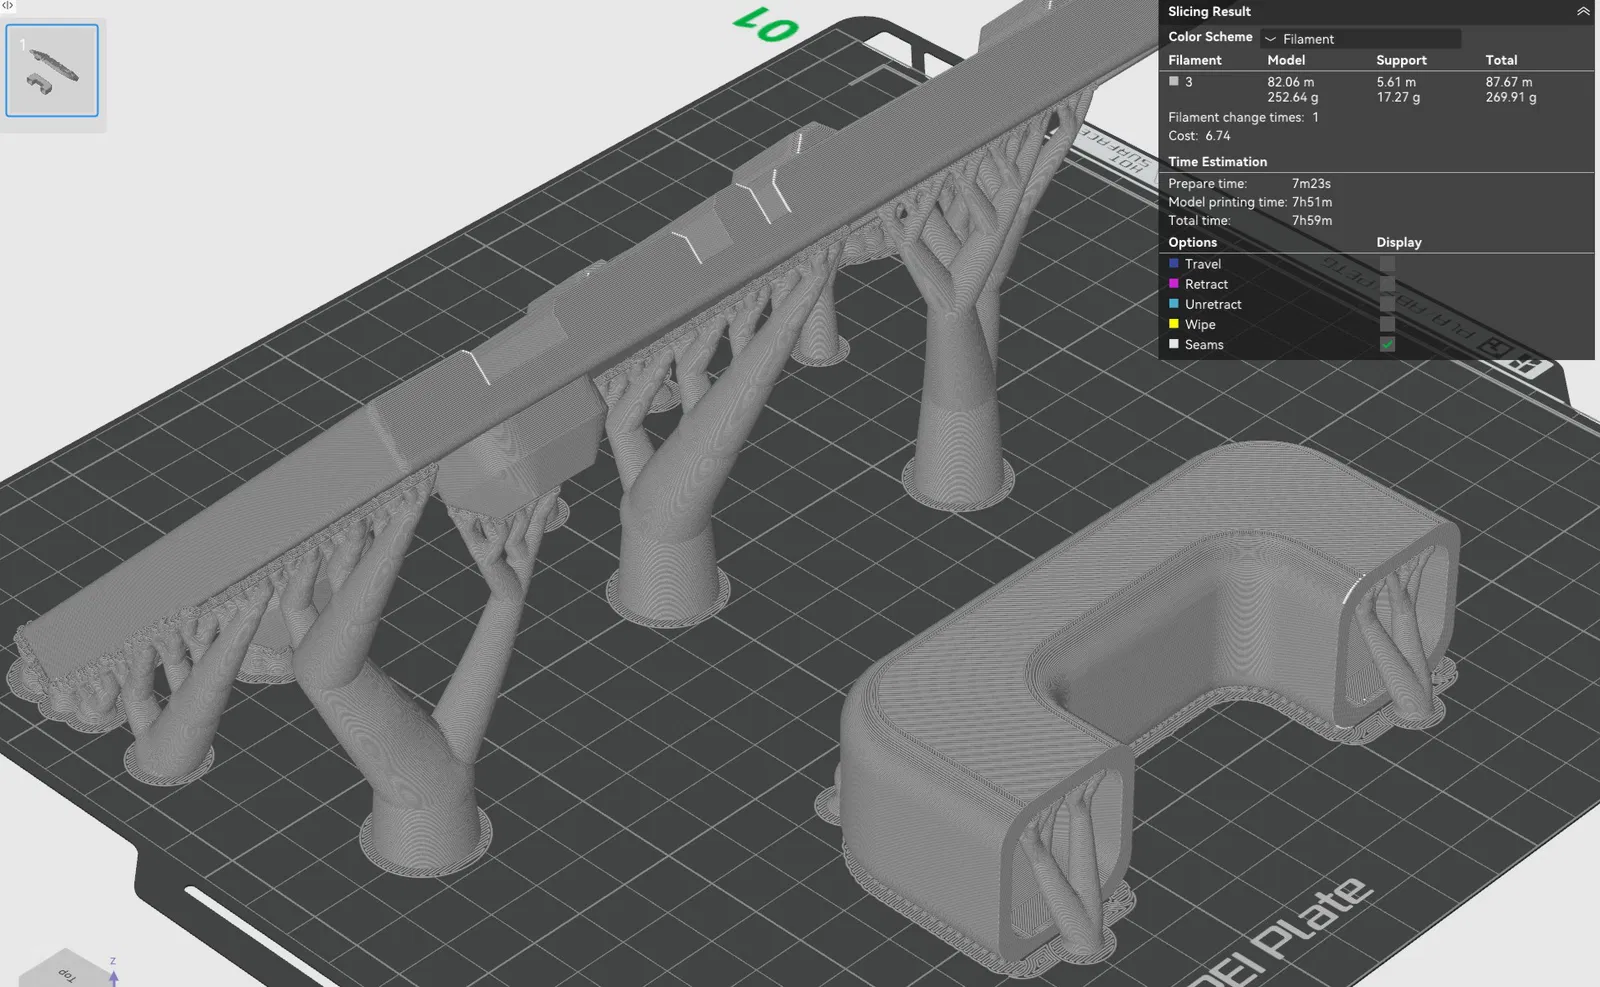Image resolution: width=1600 pixels, height=987 pixels.
Task: Click the "Display" column heading
Action: [x=1398, y=242]
